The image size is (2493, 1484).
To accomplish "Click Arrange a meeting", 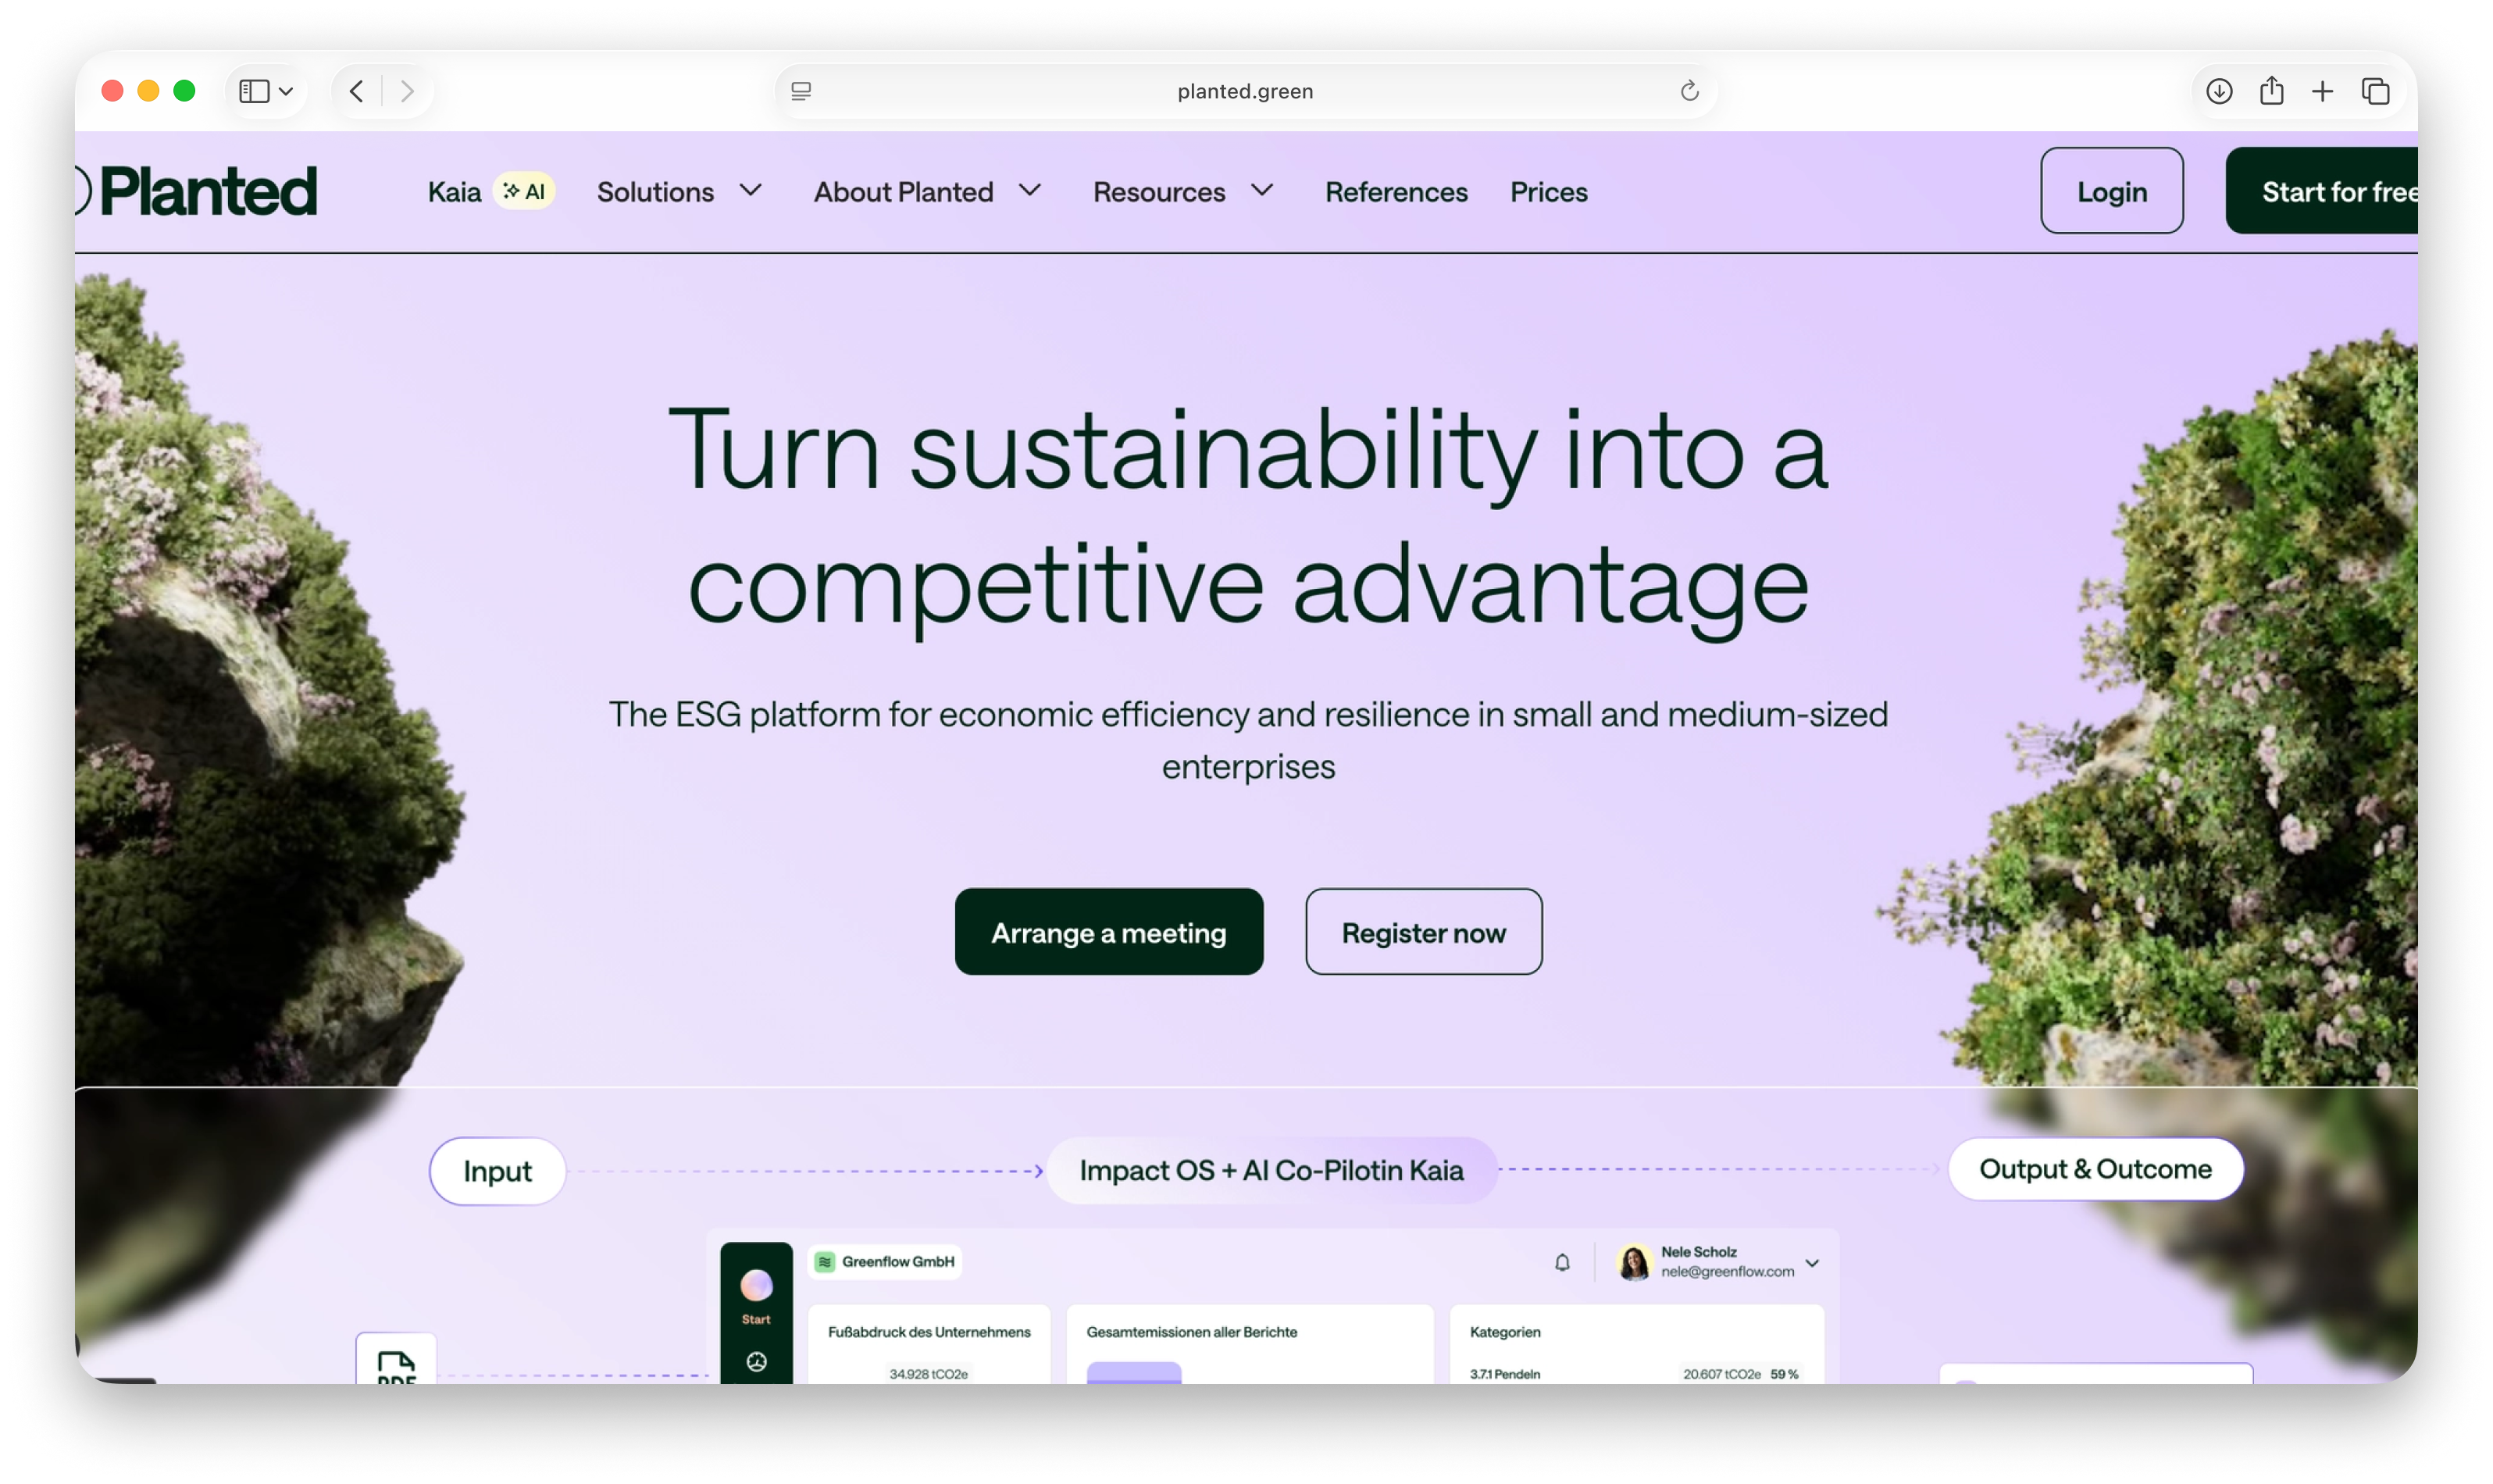I will click(1108, 931).
